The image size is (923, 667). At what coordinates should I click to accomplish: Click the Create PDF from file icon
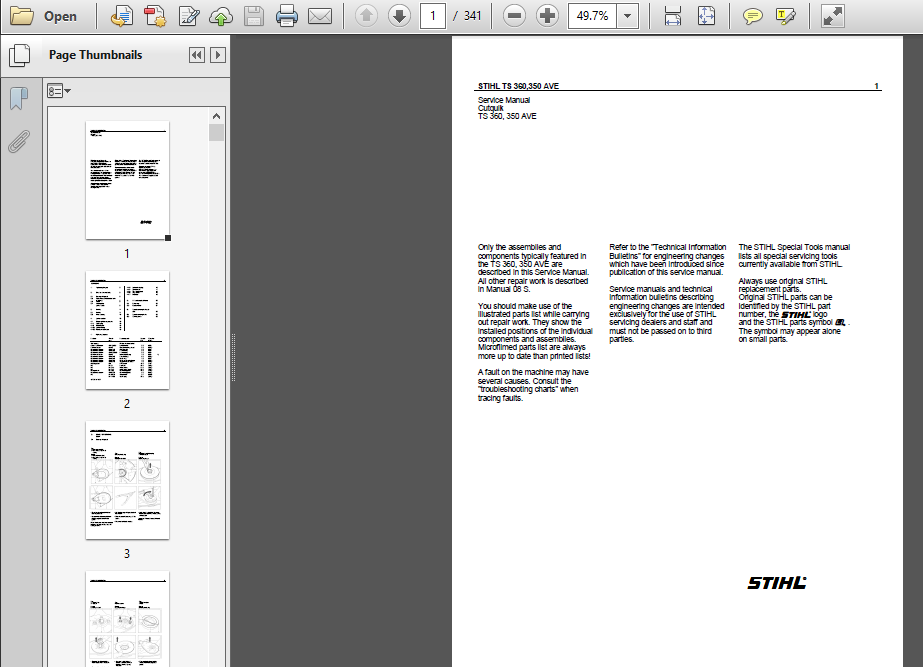[122, 16]
